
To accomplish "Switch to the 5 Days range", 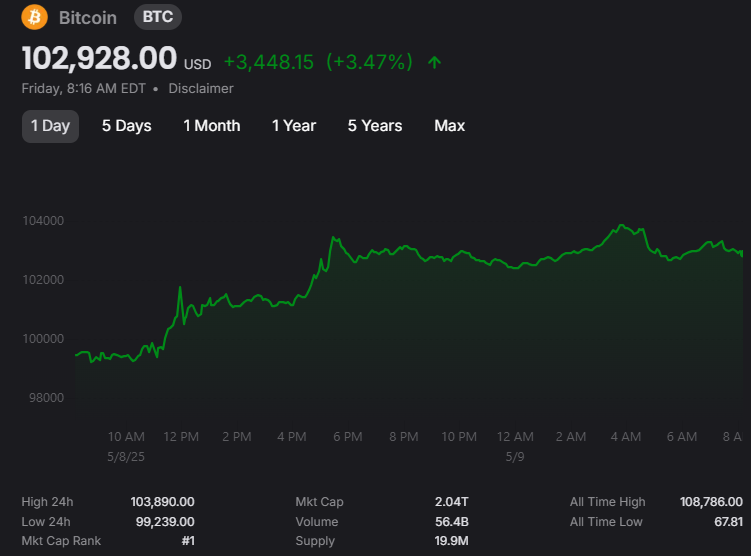I will (126, 126).
